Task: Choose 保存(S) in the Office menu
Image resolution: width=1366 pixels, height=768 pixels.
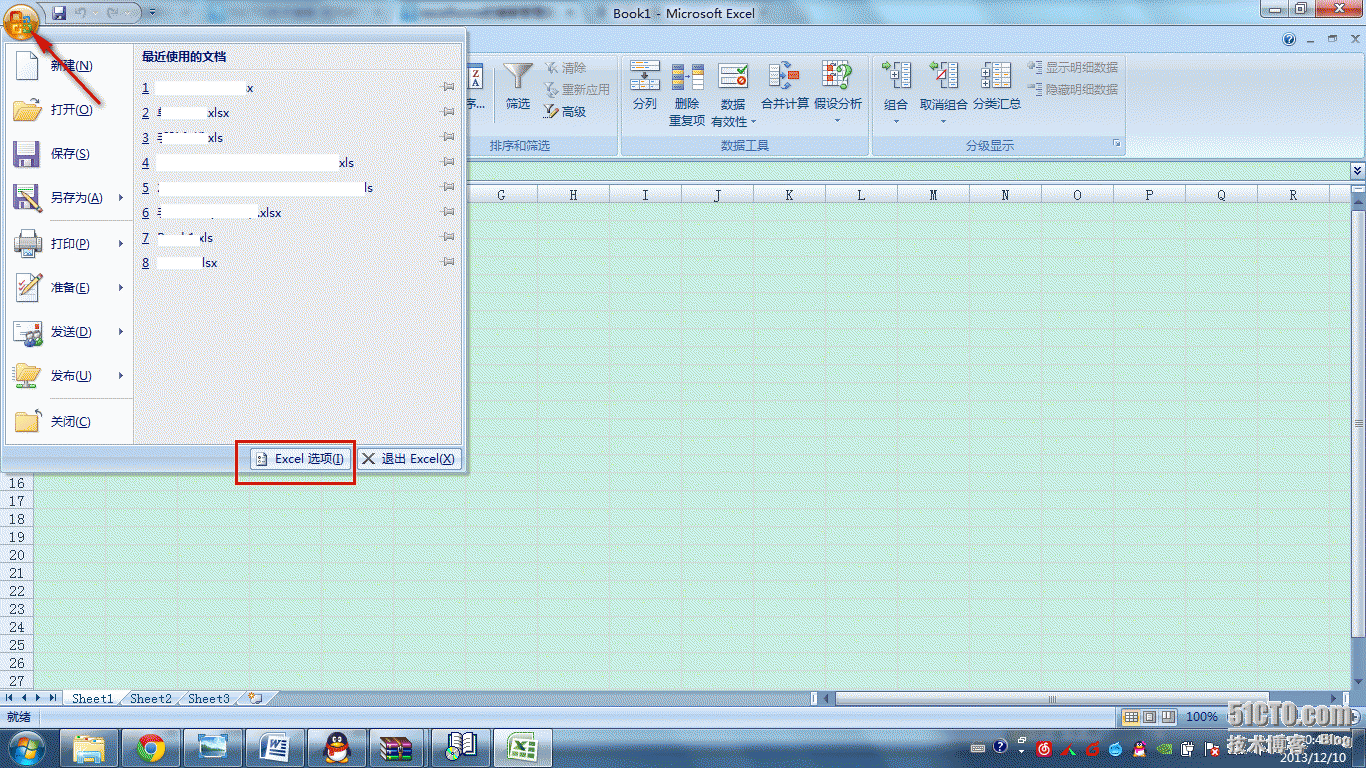Action: pos(68,154)
